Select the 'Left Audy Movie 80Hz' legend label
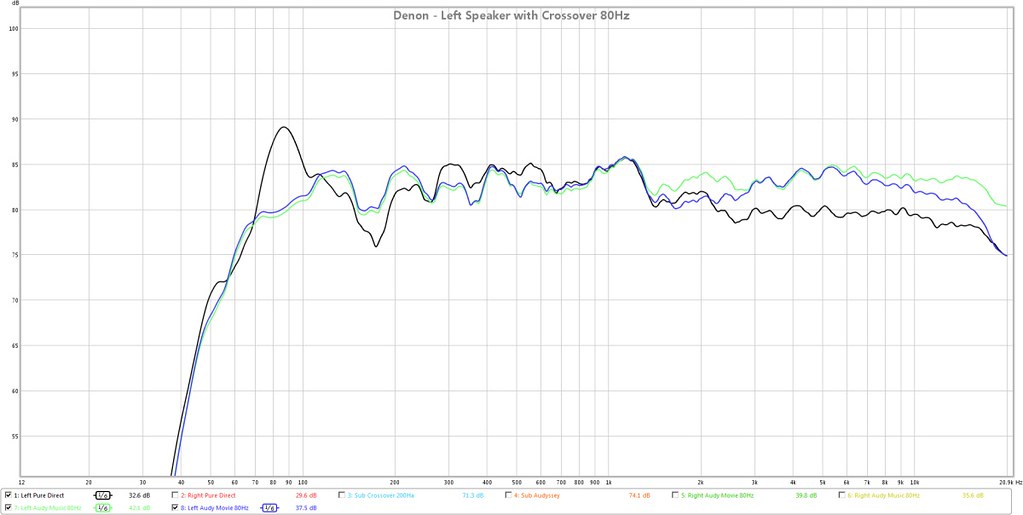The width and height of the screenshot is (1023, 515). 214,508
